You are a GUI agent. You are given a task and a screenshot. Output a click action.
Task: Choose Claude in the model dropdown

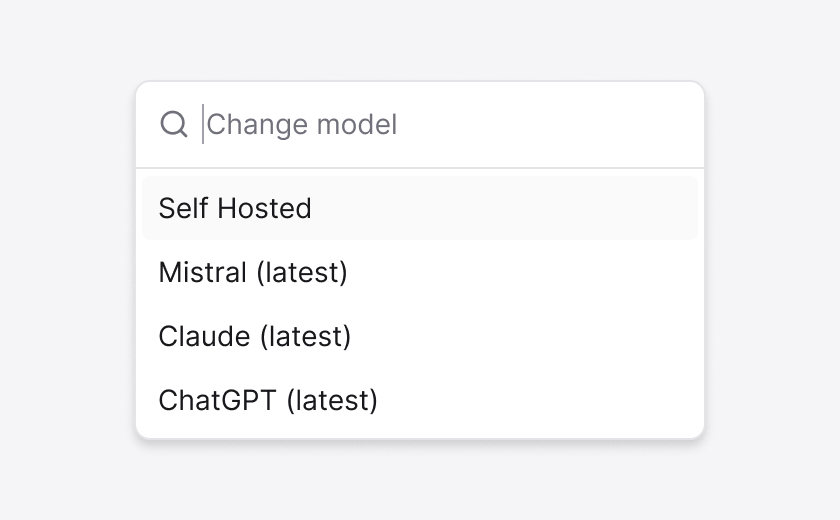tap(255, 336)
